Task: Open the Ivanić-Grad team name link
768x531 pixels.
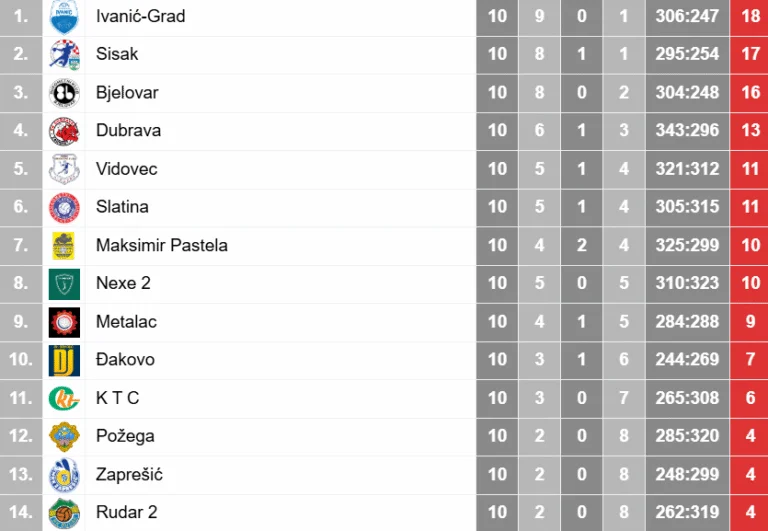Action: click(140, 16)
